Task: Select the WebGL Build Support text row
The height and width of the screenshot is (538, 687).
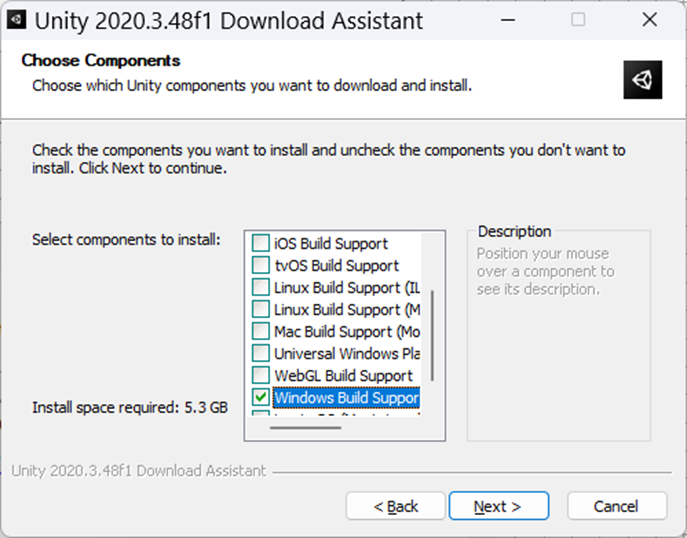Action: (x=343, y=375)
